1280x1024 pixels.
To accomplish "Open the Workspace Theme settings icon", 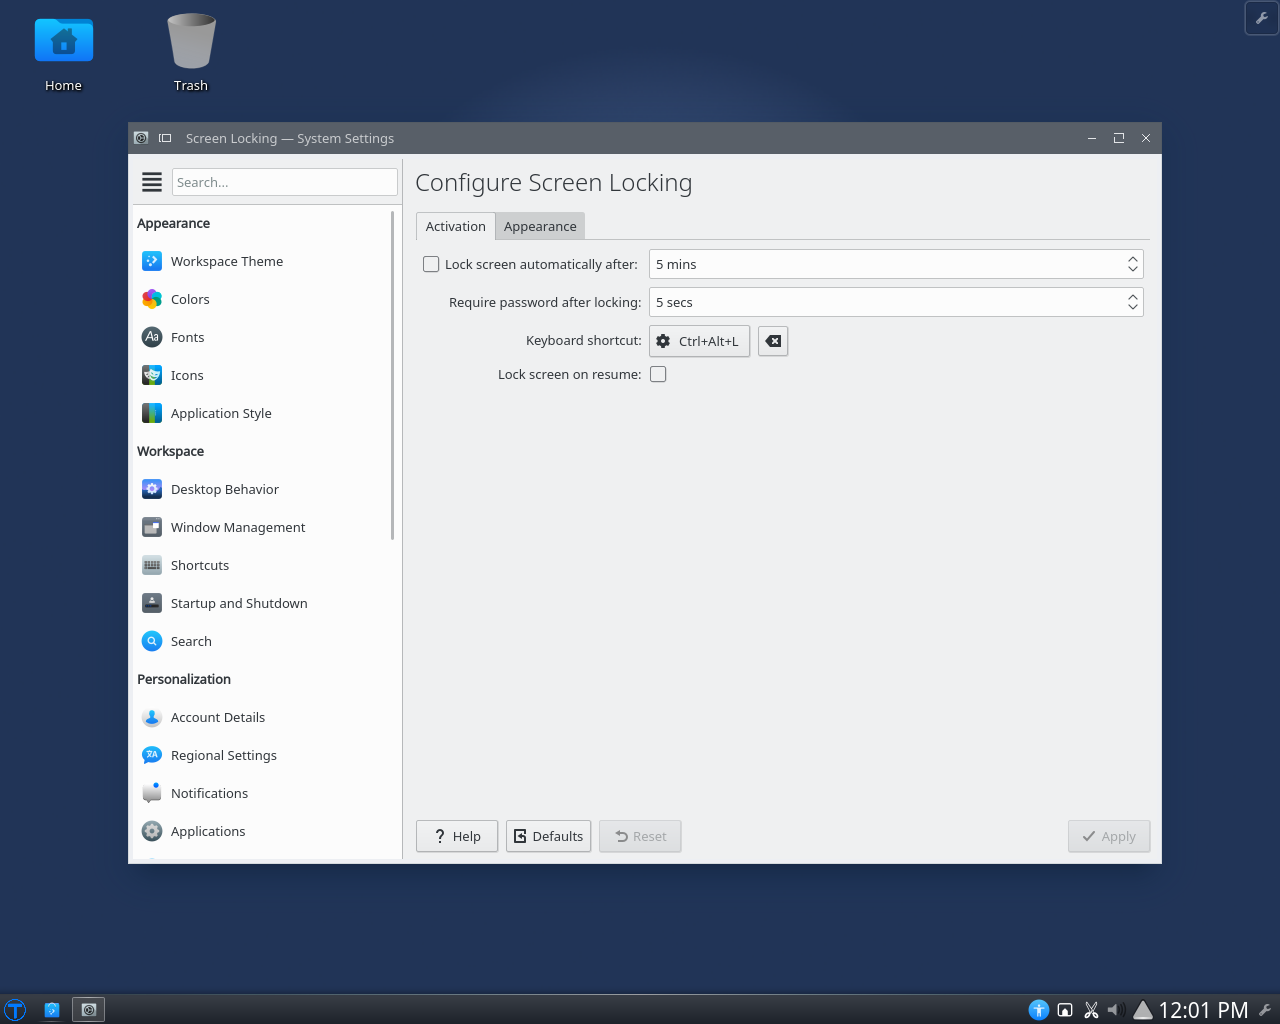I will [152, 261].
